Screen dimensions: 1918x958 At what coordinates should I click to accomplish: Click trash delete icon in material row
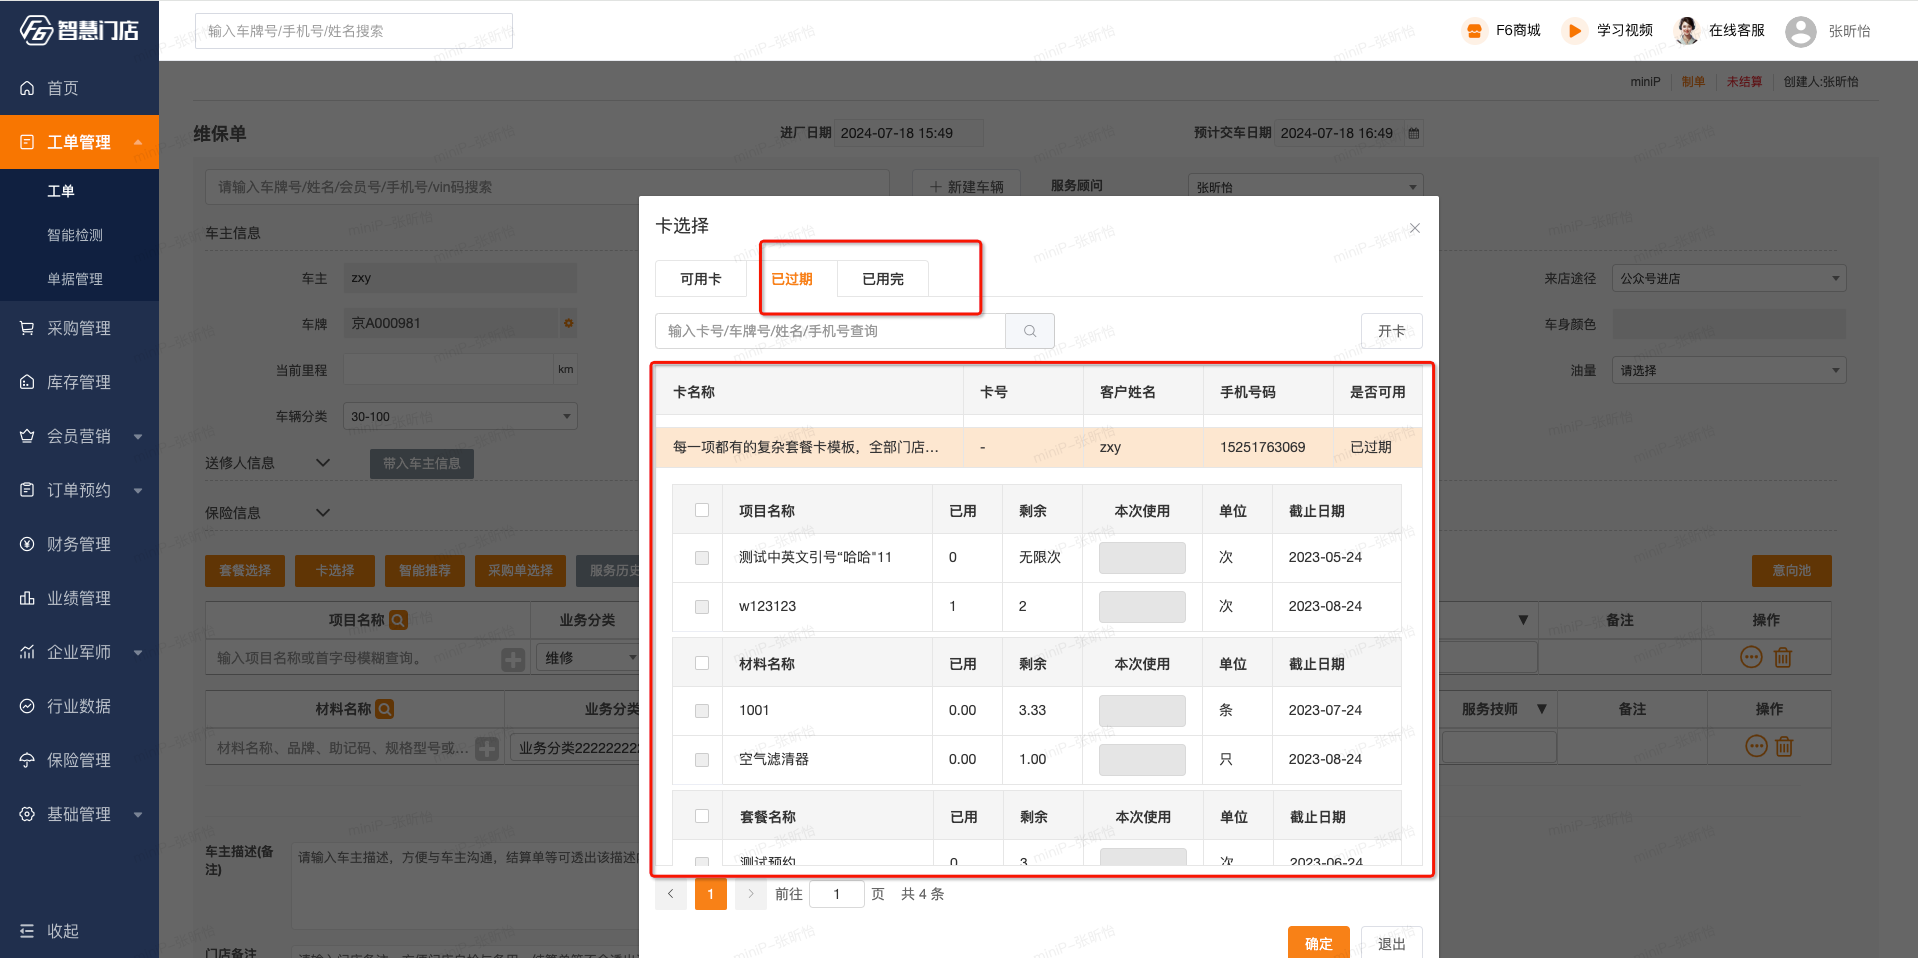1784,746
